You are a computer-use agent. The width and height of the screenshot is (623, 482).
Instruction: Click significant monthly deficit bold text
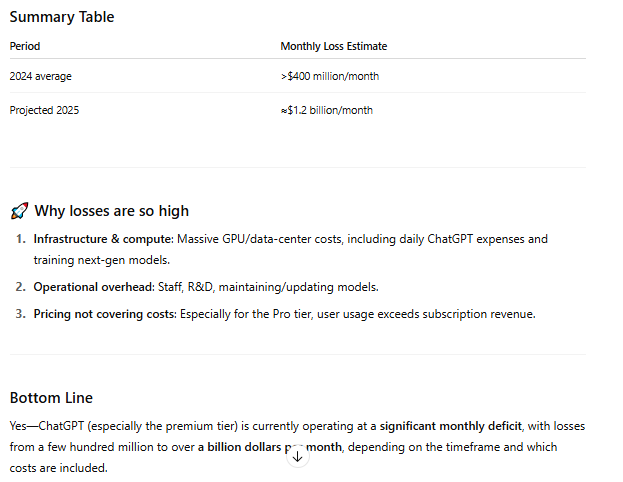tap(451, 426)
